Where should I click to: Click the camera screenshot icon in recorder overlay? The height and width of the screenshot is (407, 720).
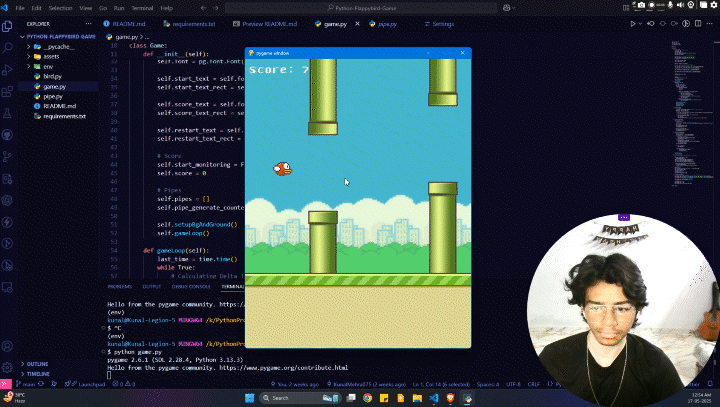click(641, 5)
